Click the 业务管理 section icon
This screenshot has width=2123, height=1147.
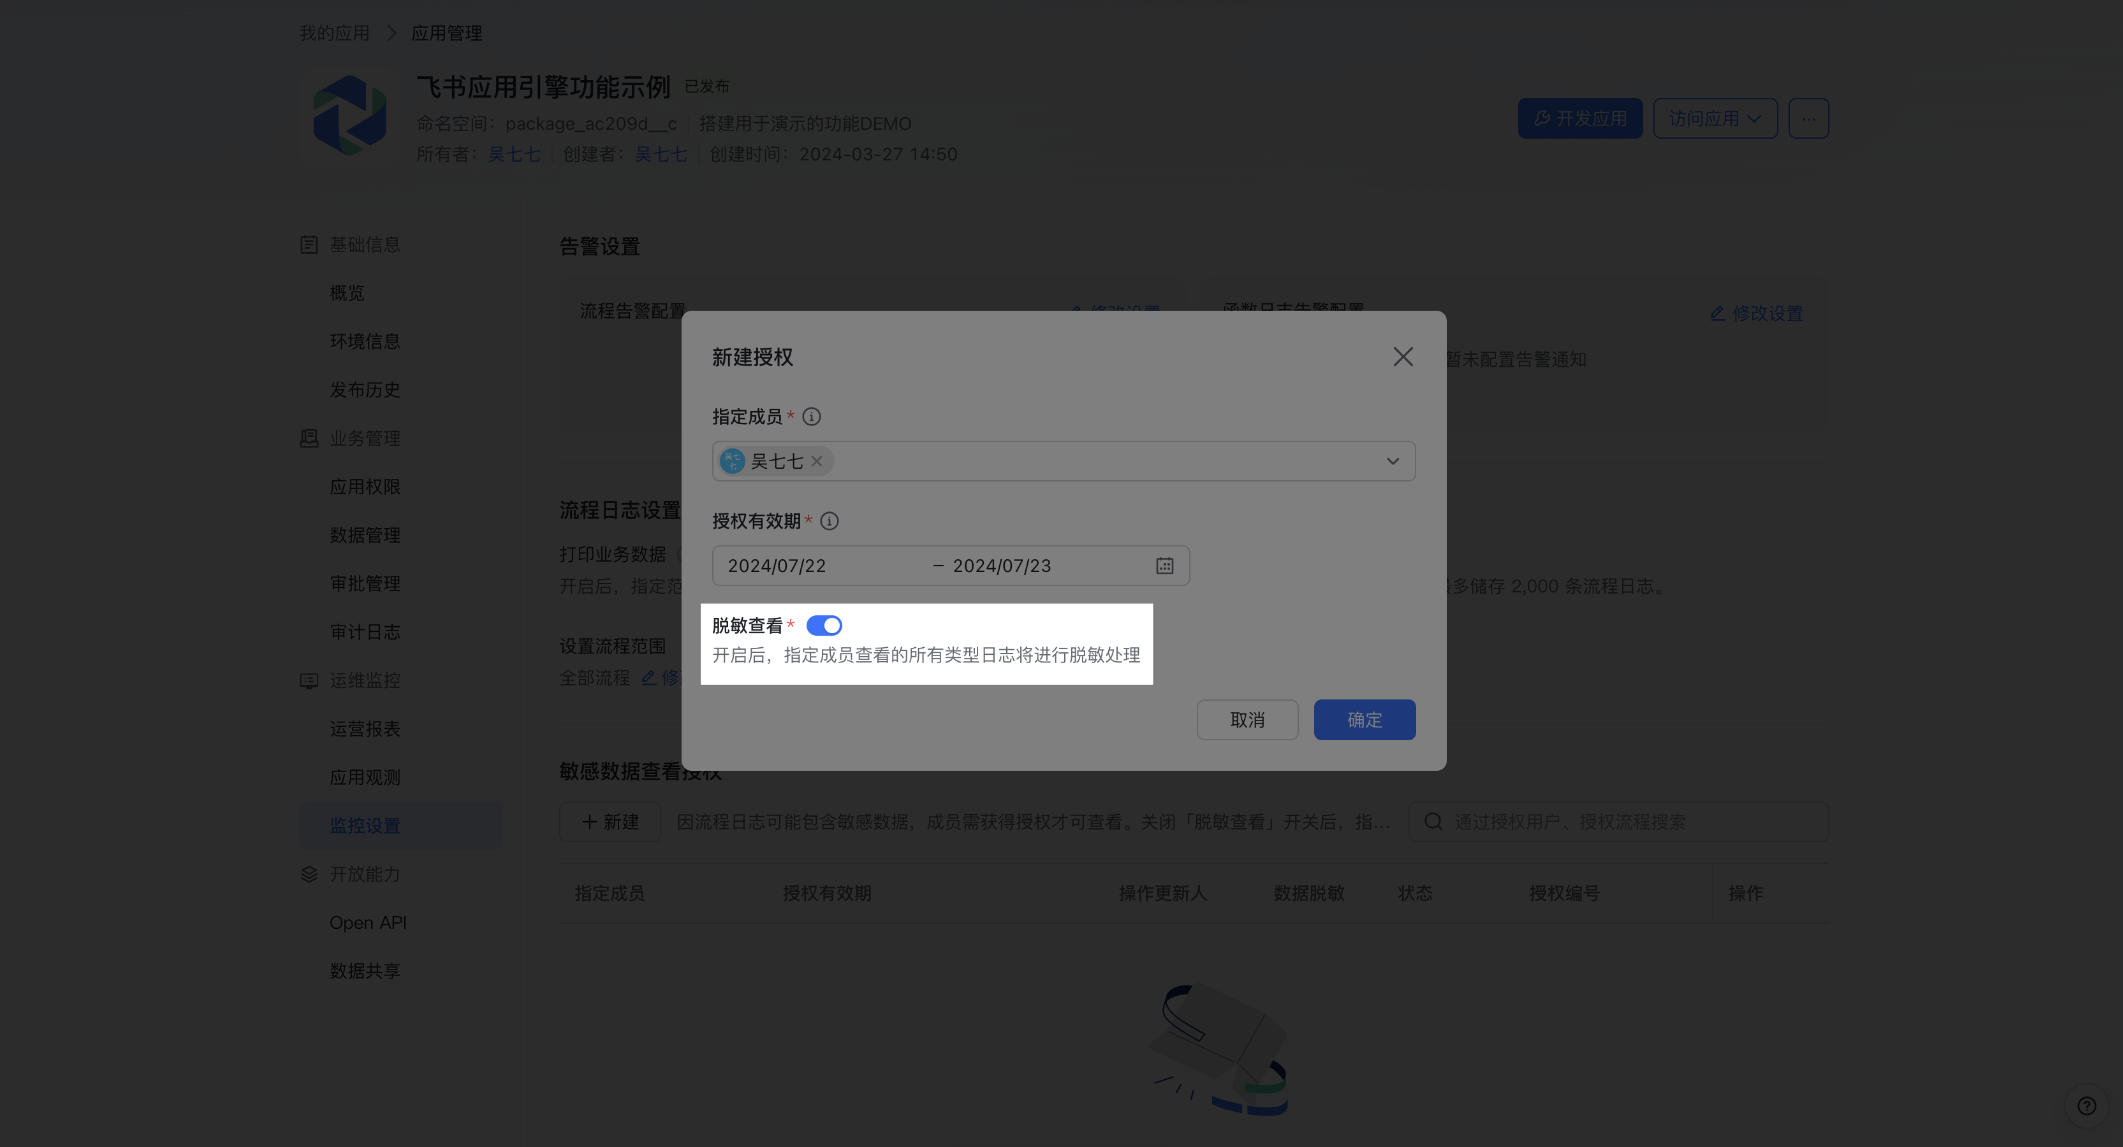(309, 439)
